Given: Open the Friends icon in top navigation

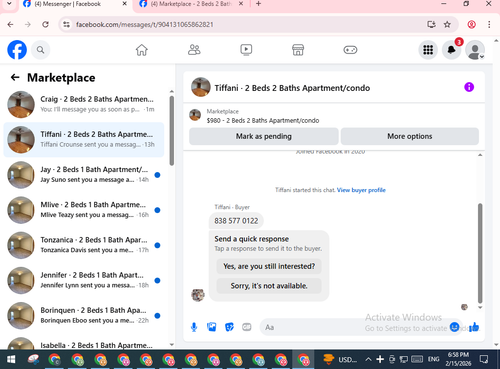Looking at the screenshot, I should pos(194,50).
